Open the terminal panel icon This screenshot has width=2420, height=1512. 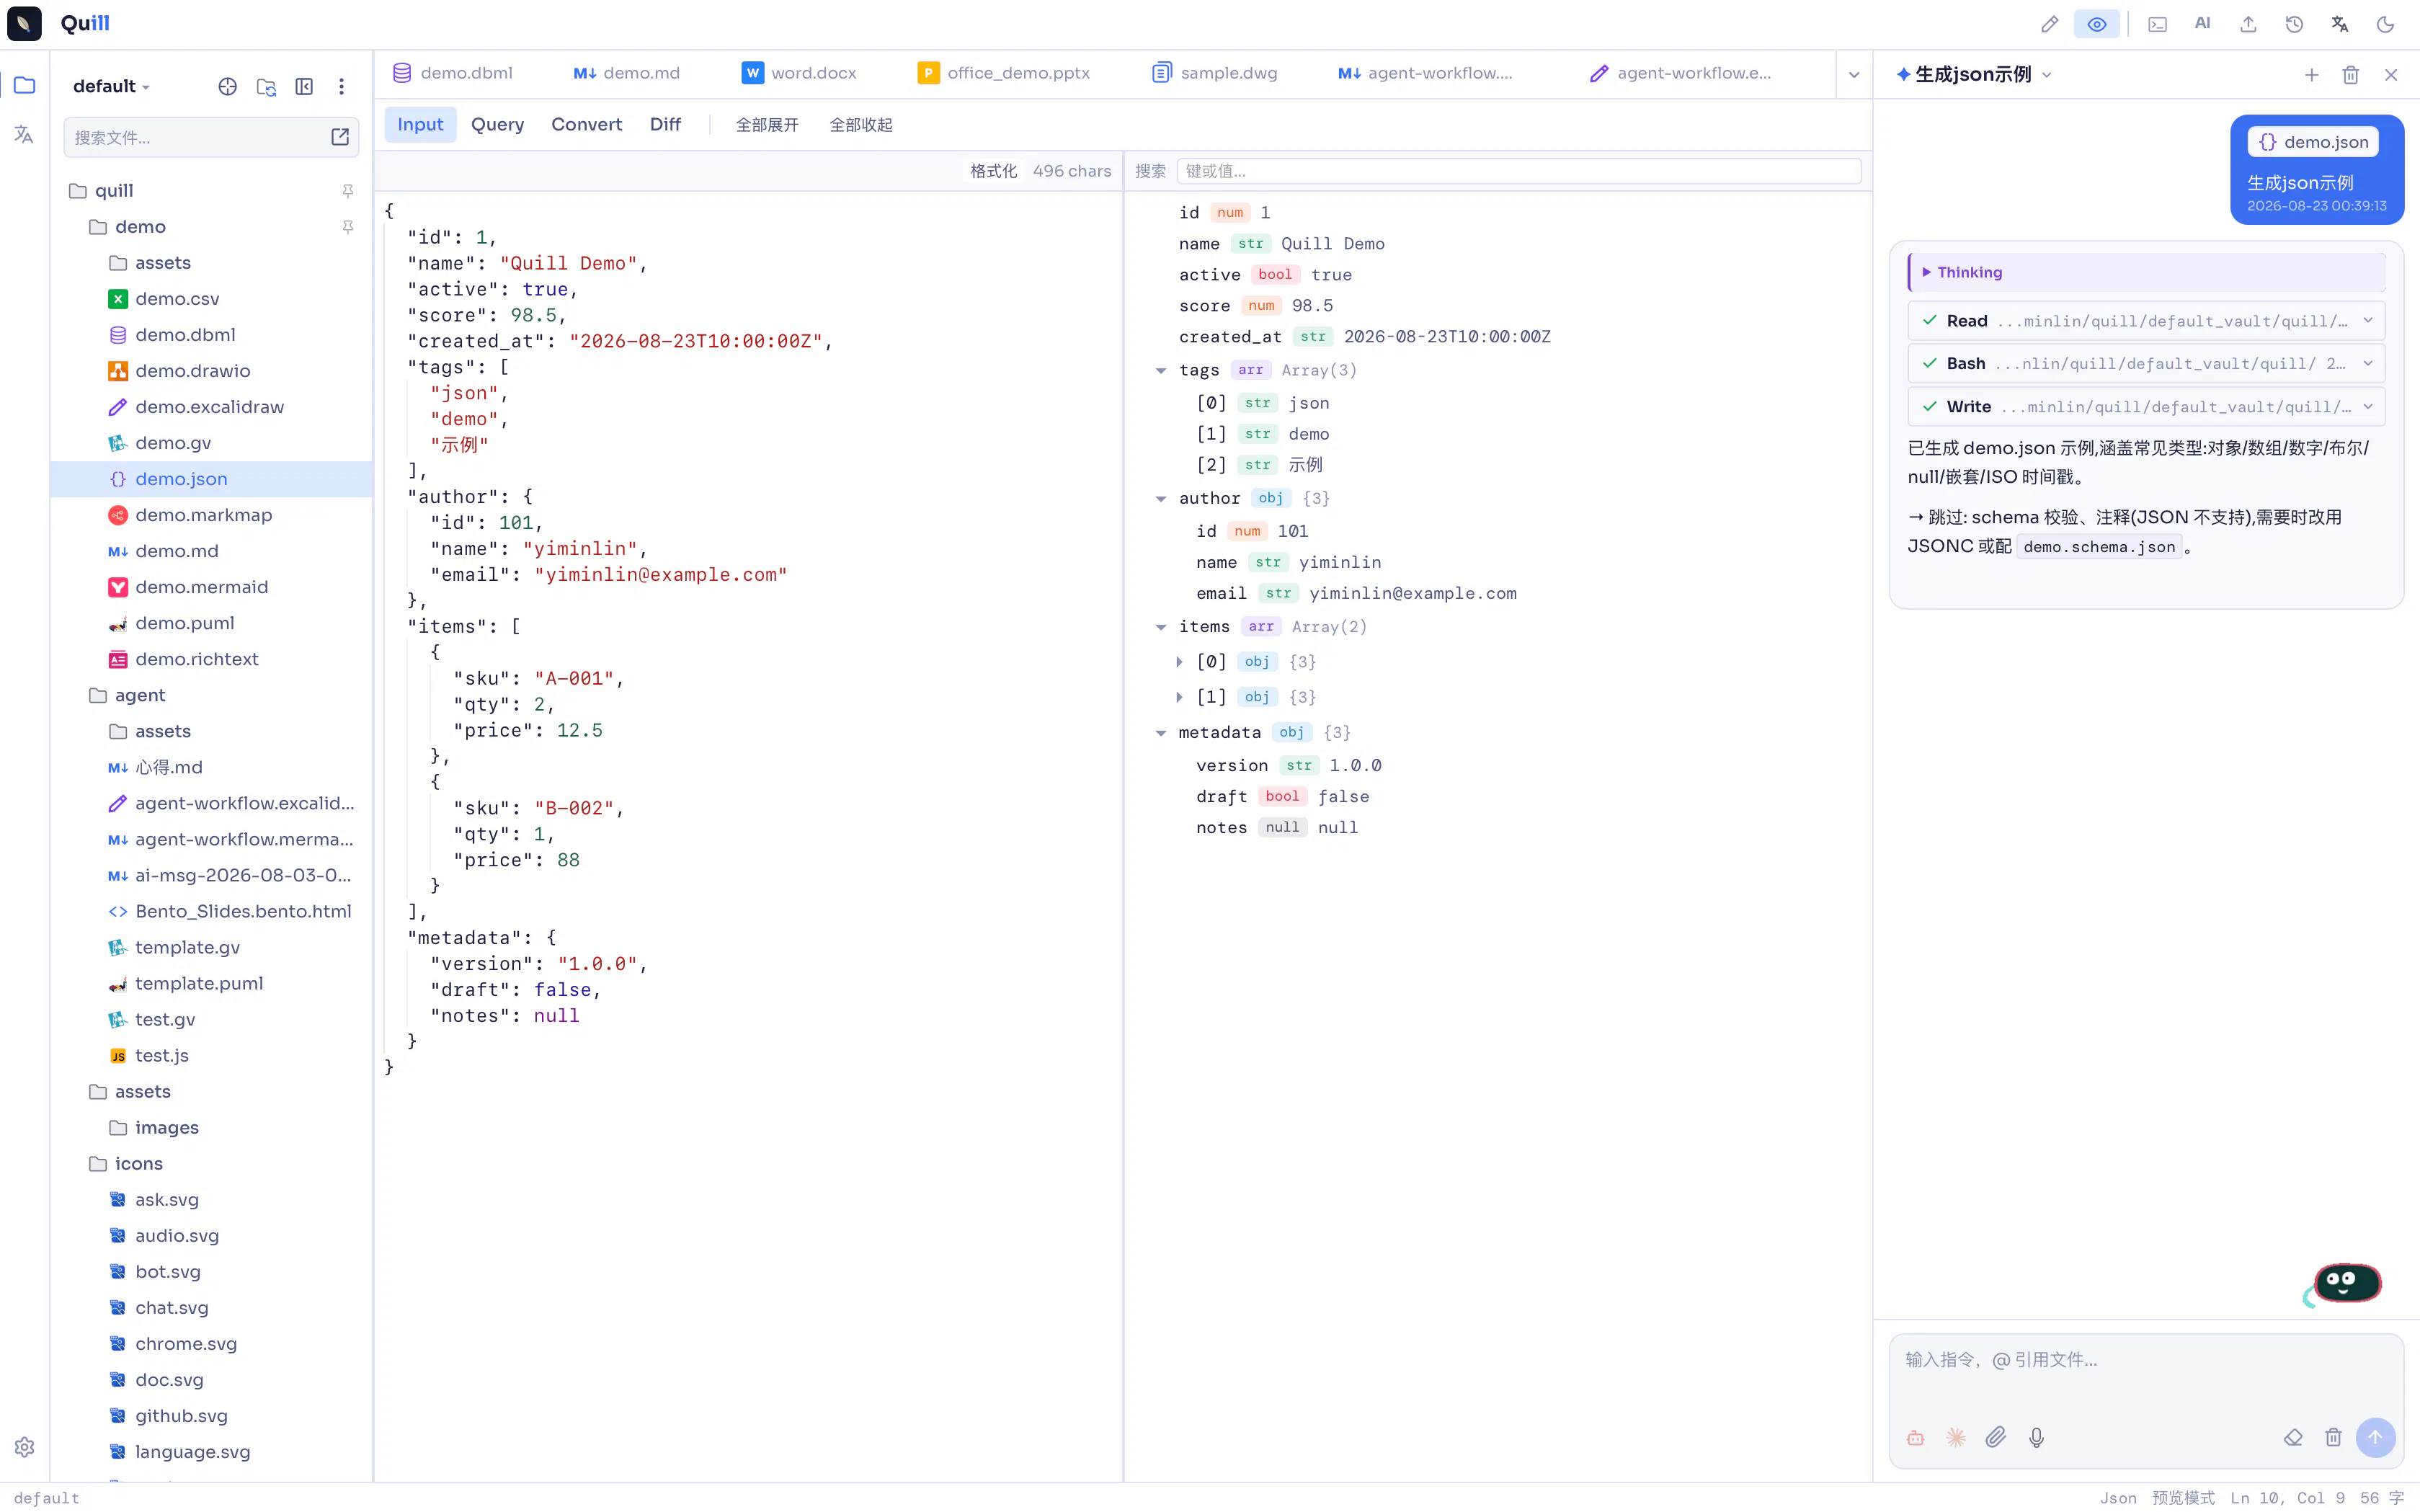[x=2157, y=24]
